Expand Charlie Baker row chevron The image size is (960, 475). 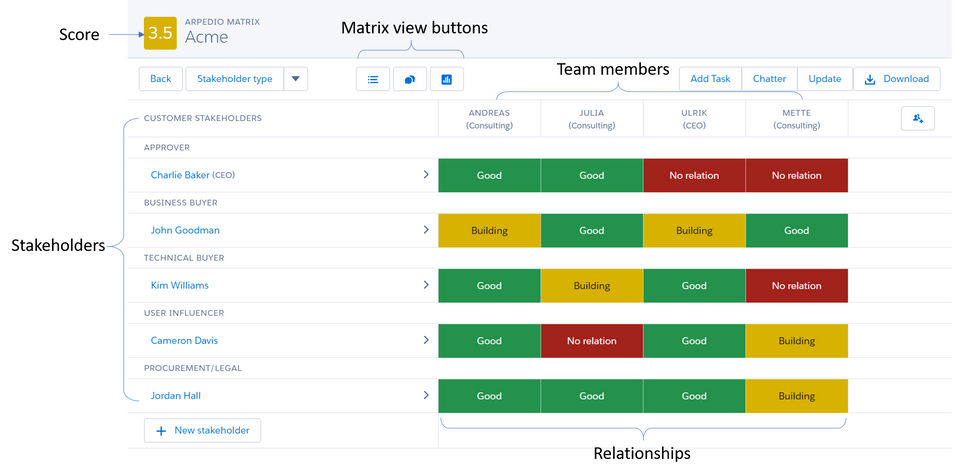tap(426, 175)
